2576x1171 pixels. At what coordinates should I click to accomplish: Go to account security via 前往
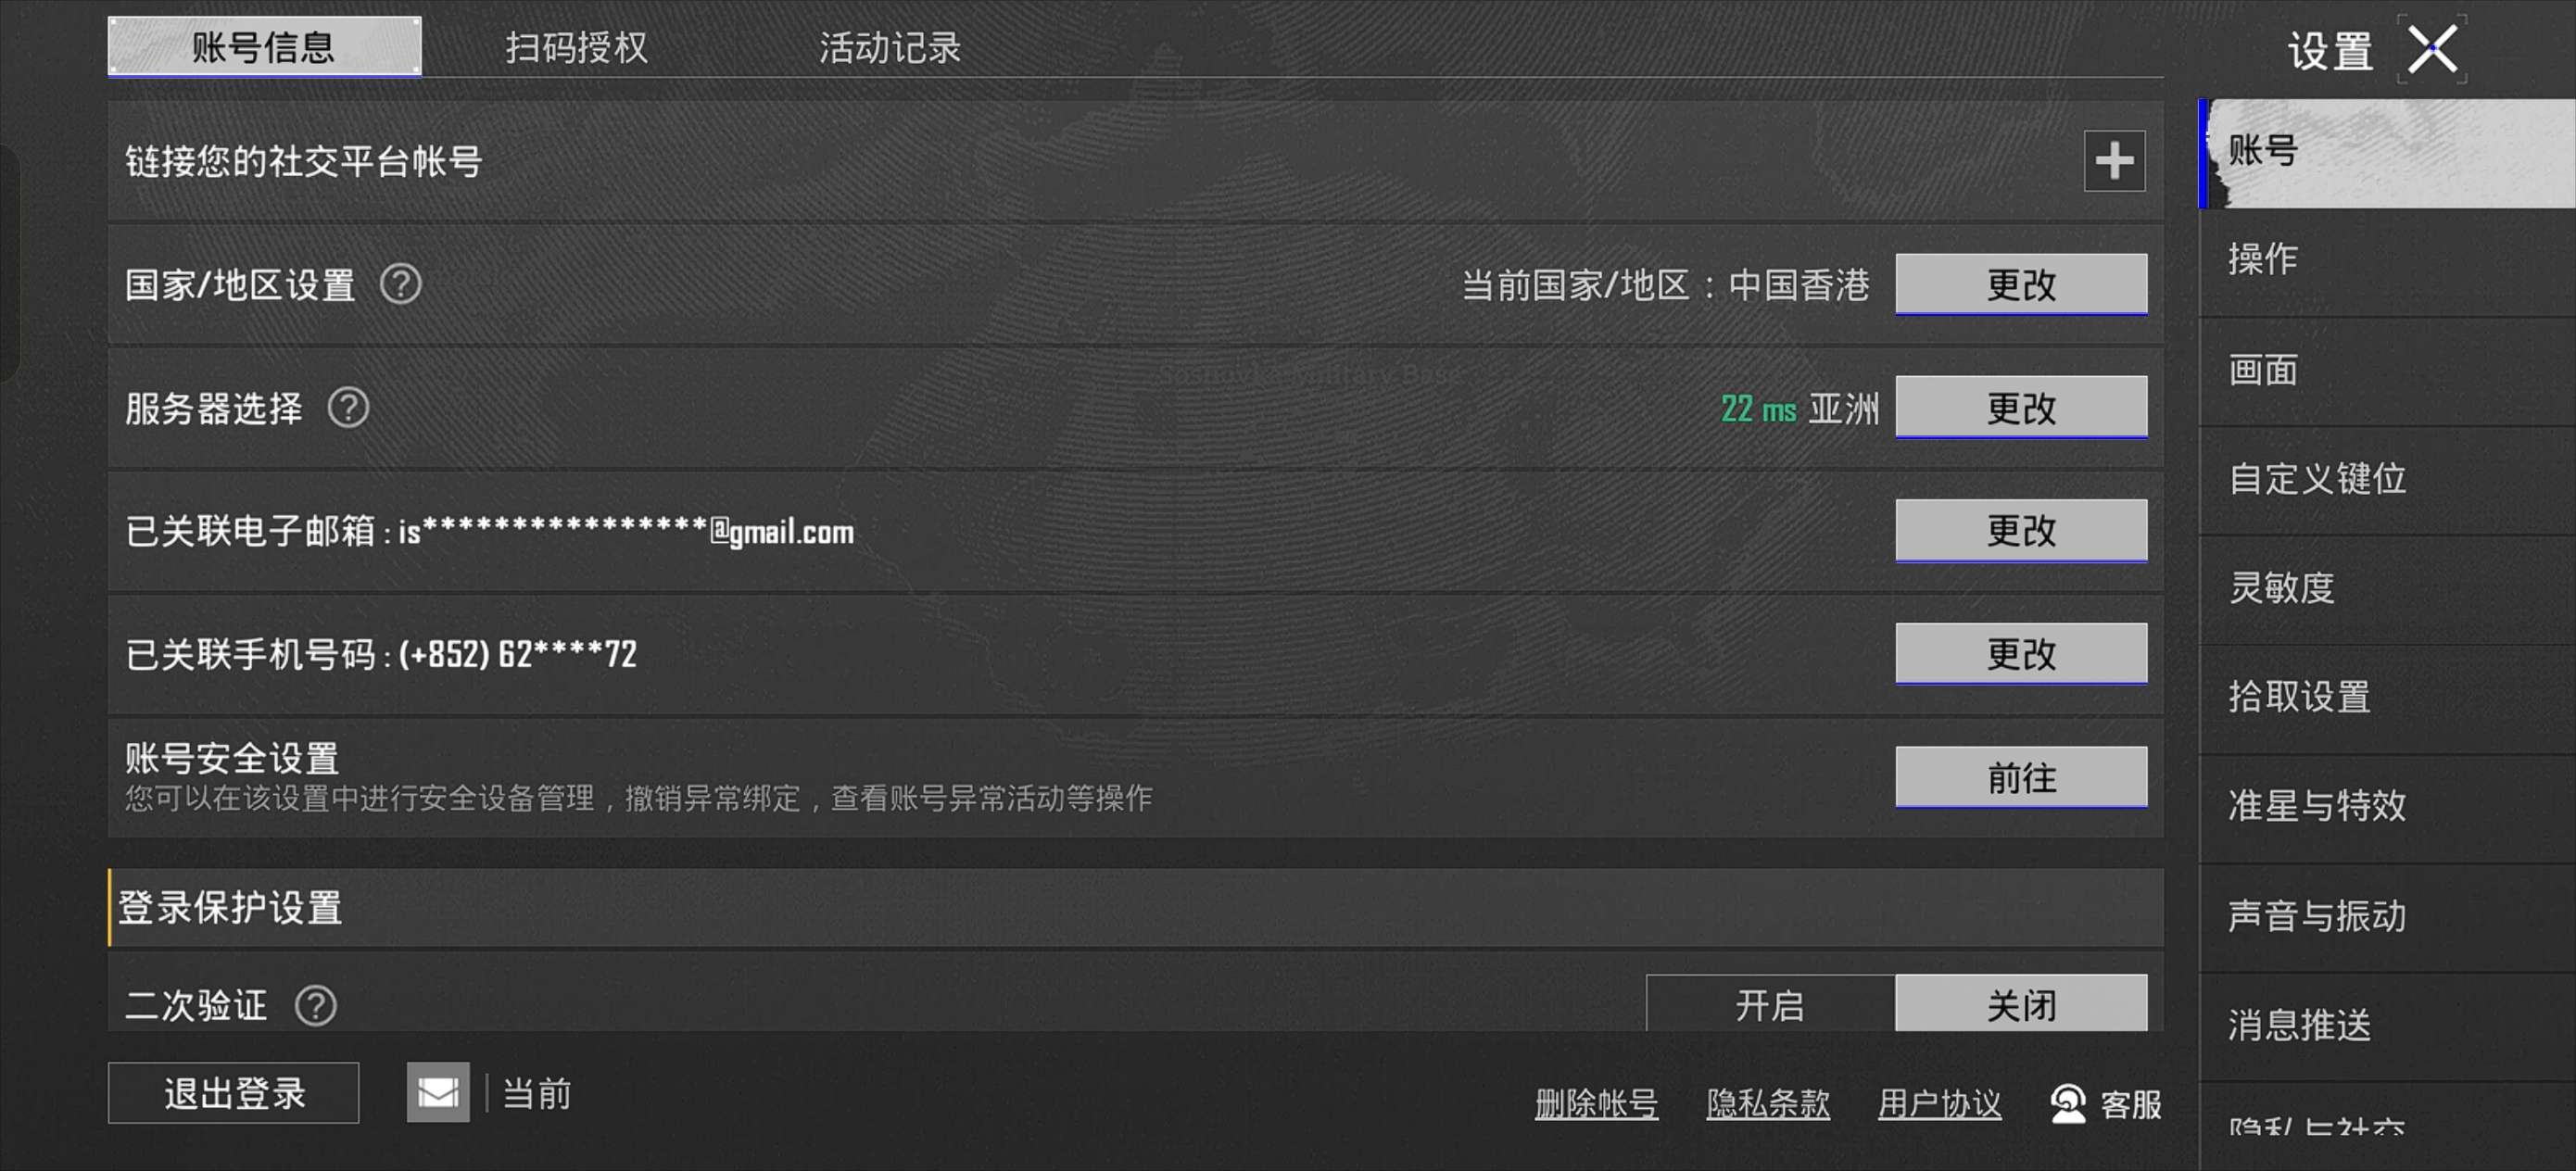tap(2021, 778)
